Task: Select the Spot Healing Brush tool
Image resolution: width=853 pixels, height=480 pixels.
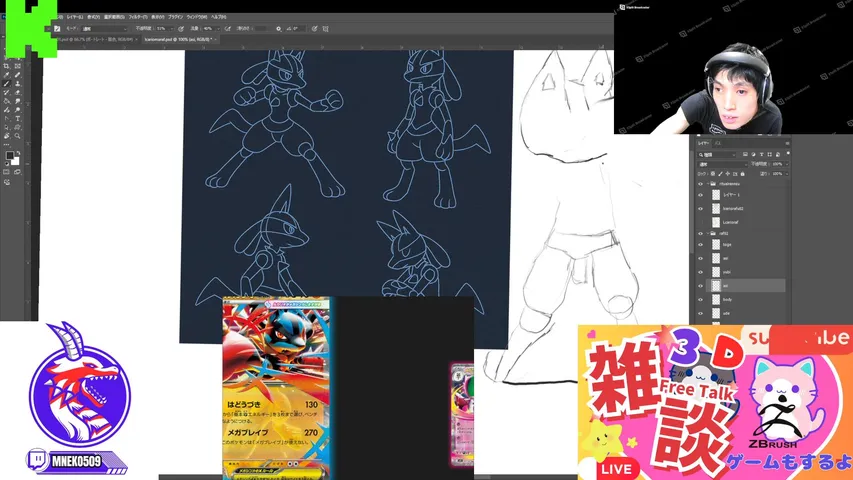Action: point(17,75)
